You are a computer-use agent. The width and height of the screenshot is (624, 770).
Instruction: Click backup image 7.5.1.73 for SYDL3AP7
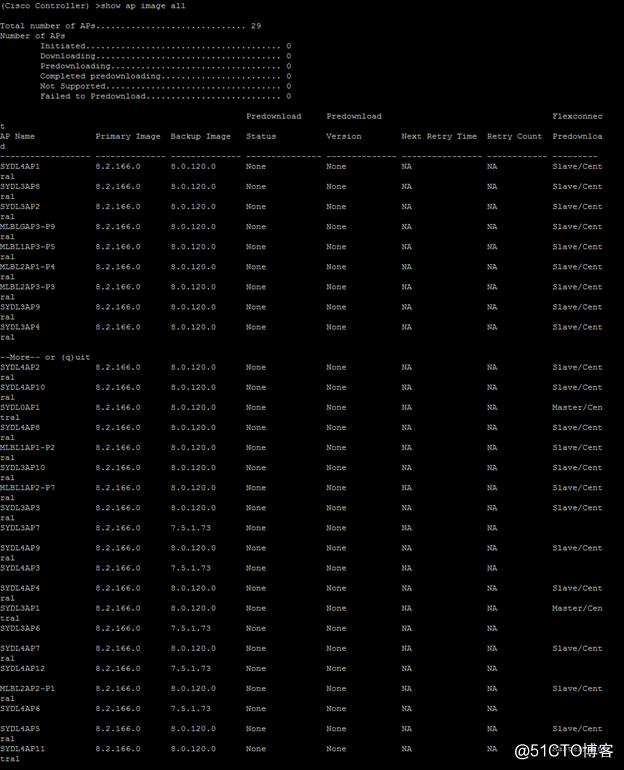[192, 528]
